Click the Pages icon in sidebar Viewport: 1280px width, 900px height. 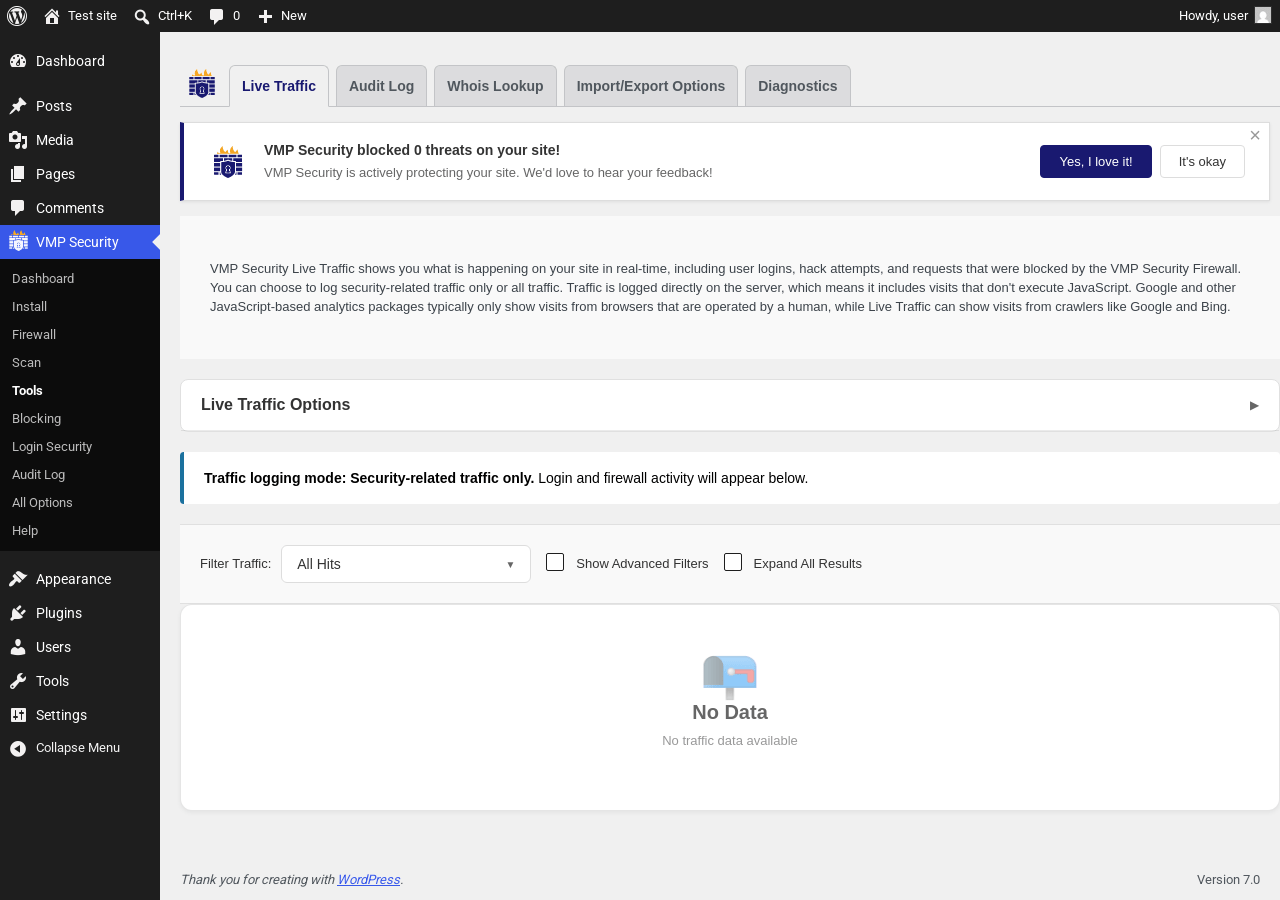(x=18, y=174)
